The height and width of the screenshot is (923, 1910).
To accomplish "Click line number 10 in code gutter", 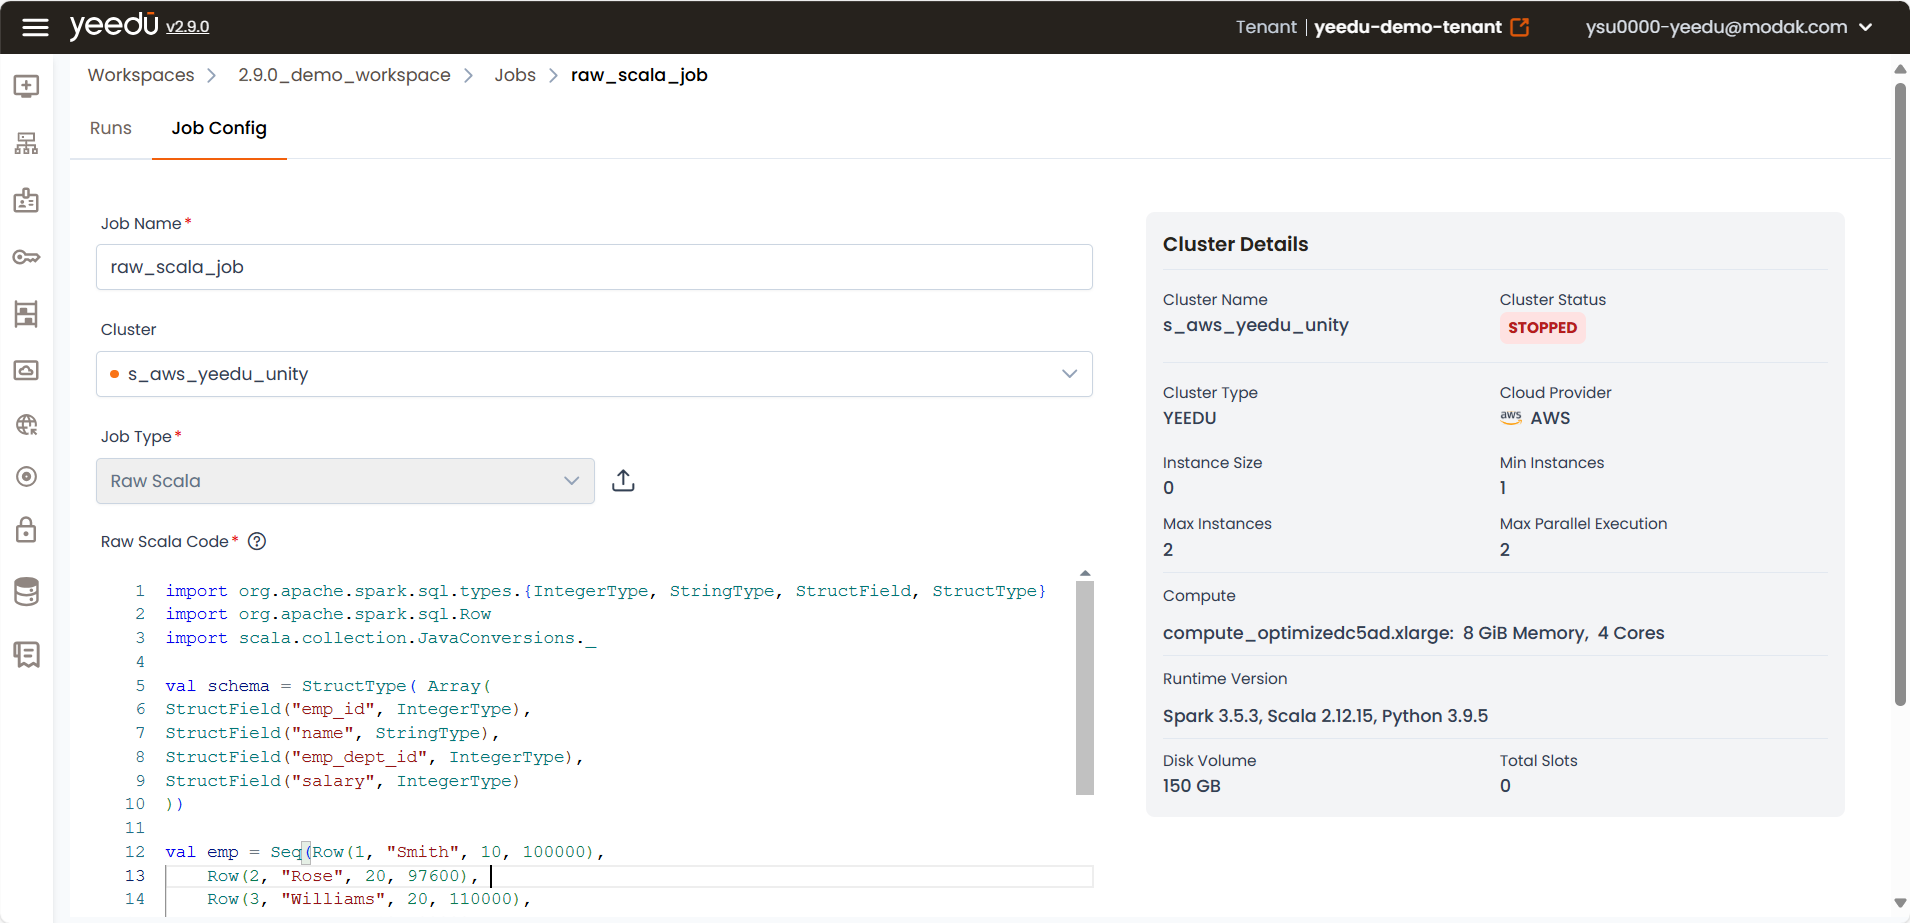I will pos(135,804).
